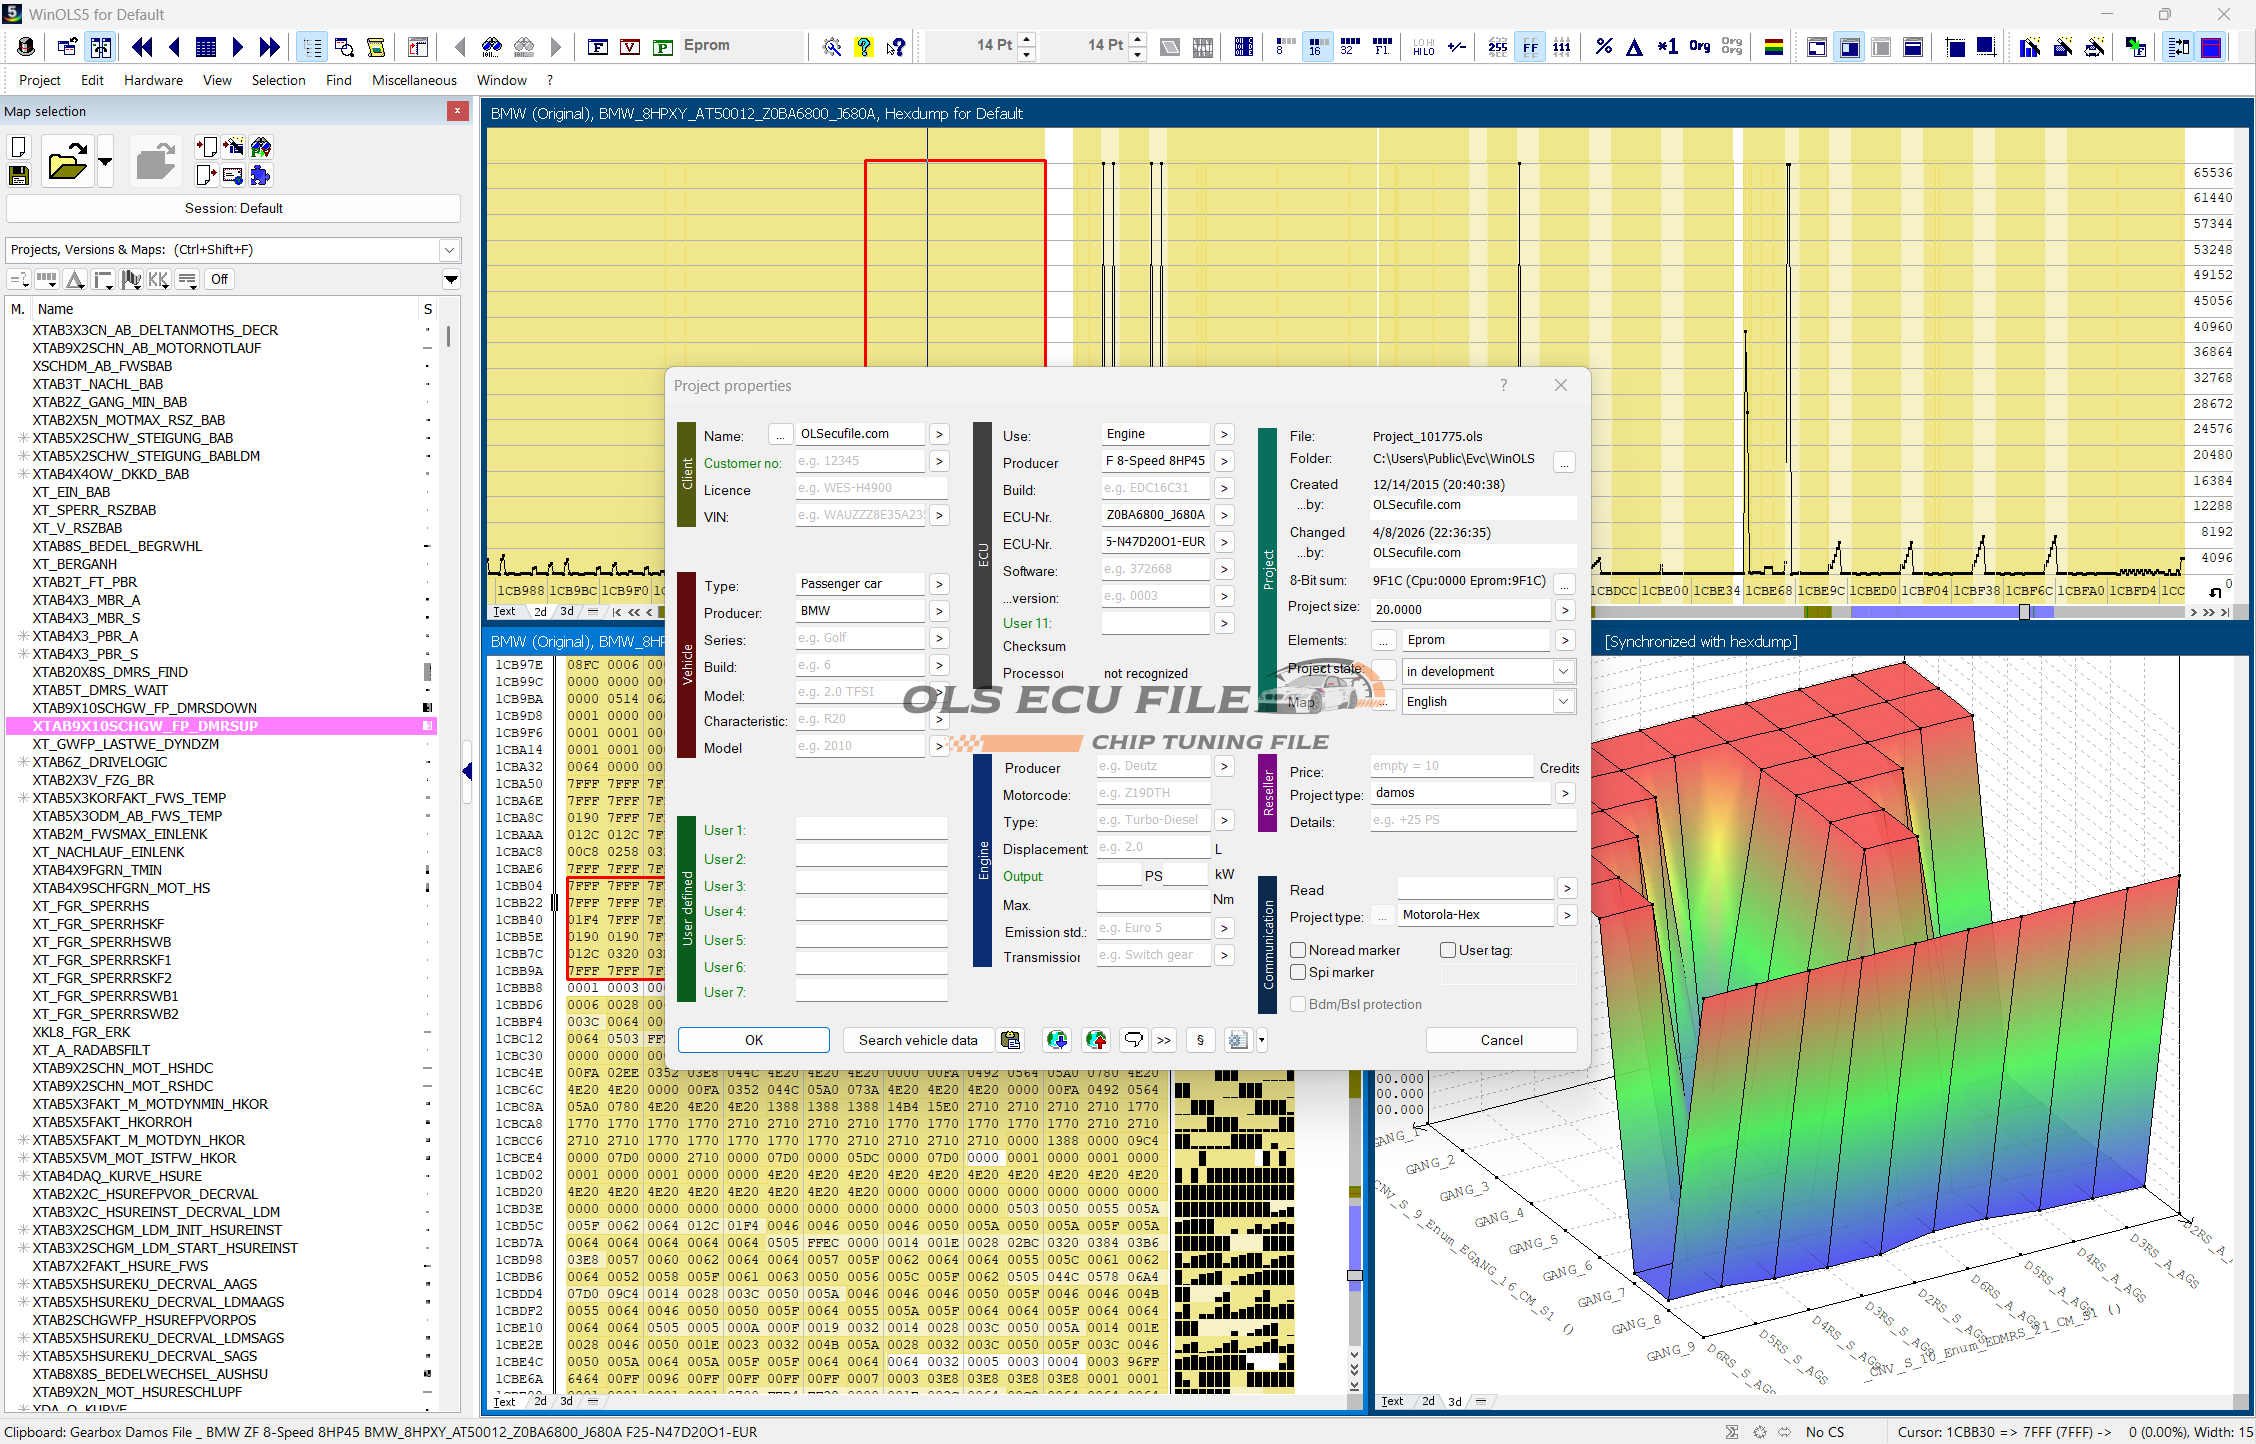Open Projects, Versions & Maps dropdown
Screen dimensions: 2256x1444
pos(449,250)
